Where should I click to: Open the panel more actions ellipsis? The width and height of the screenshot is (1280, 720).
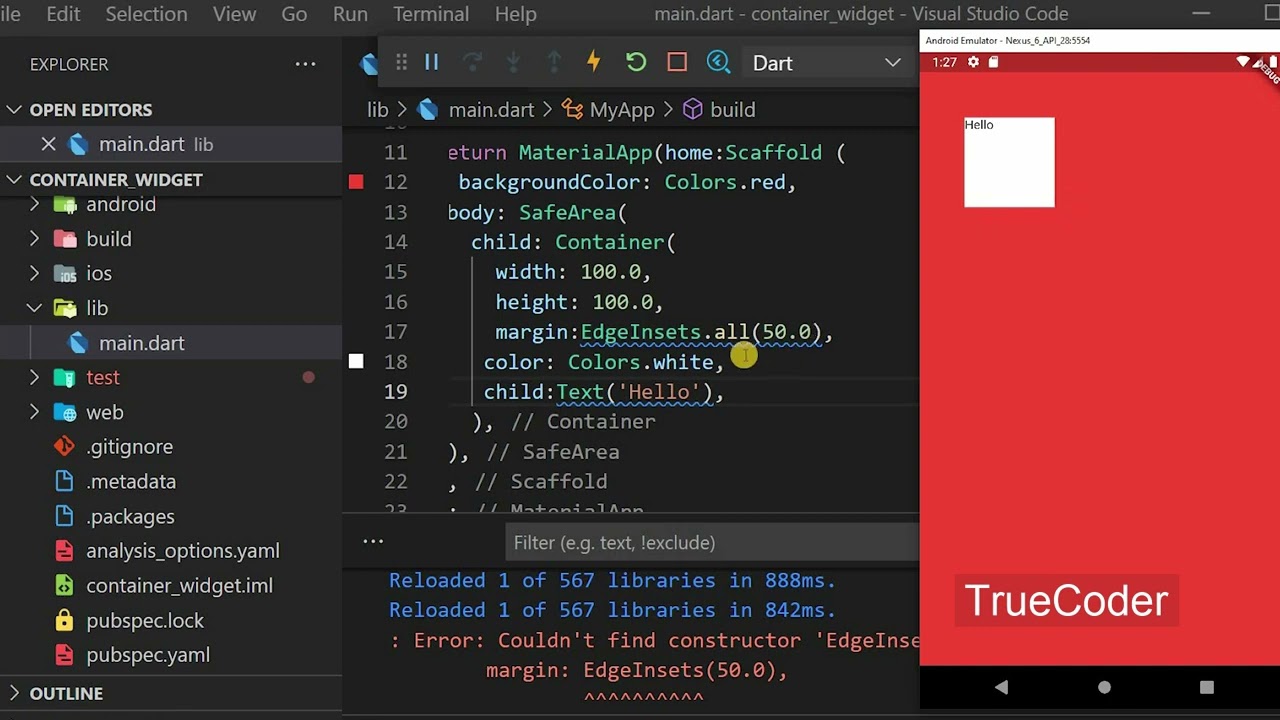pos(373,541)
